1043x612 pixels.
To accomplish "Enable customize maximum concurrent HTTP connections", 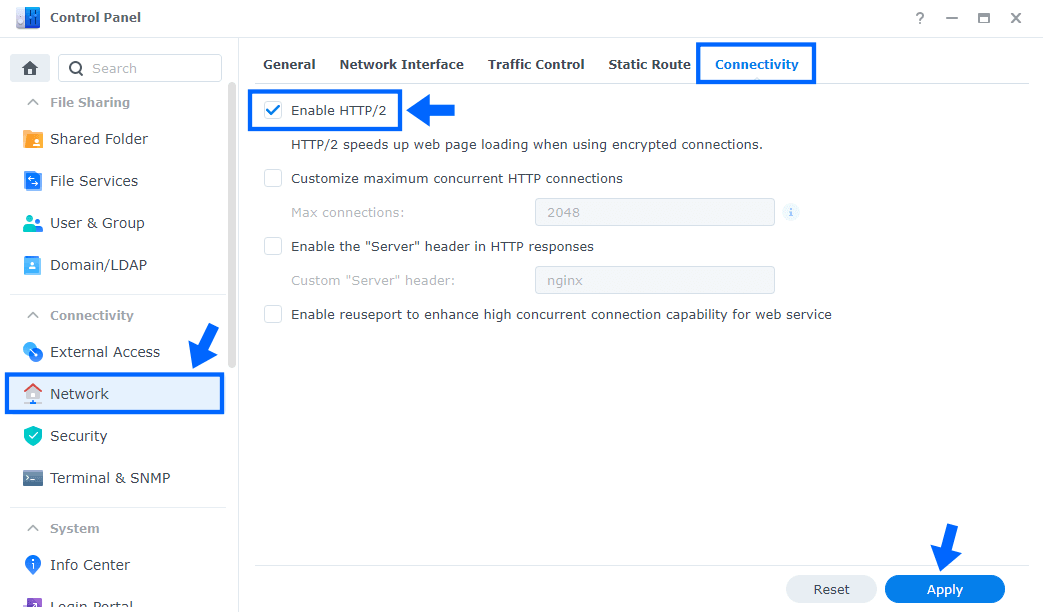I will [x=272, y=178].
